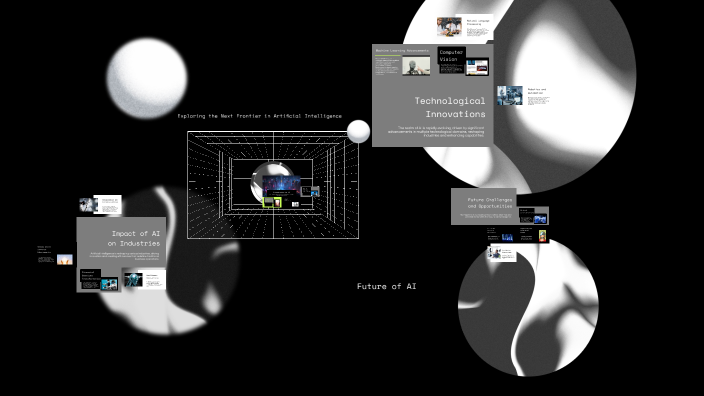
Task: Select the "Natural Language Processing" card text
Action: click(x=477, y=28)
